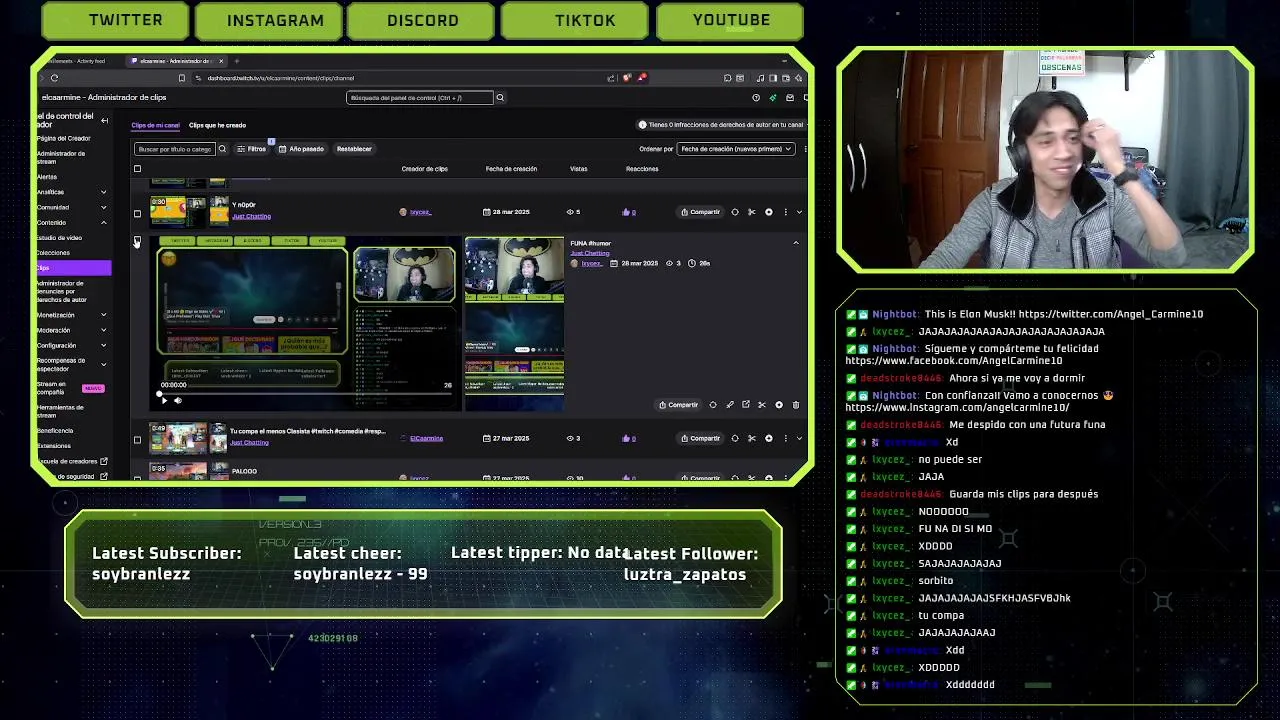The image size is (1280, 720).
Task: Toggle the select-all clips checkbox
Action: point(137,169)
